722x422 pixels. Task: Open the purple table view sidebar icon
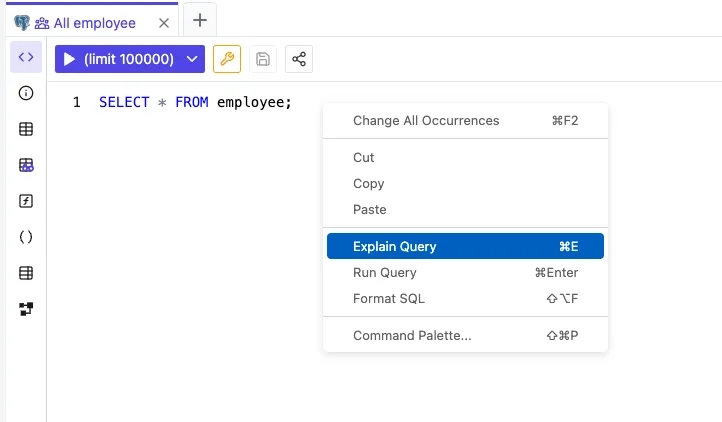tap(26, 165)
